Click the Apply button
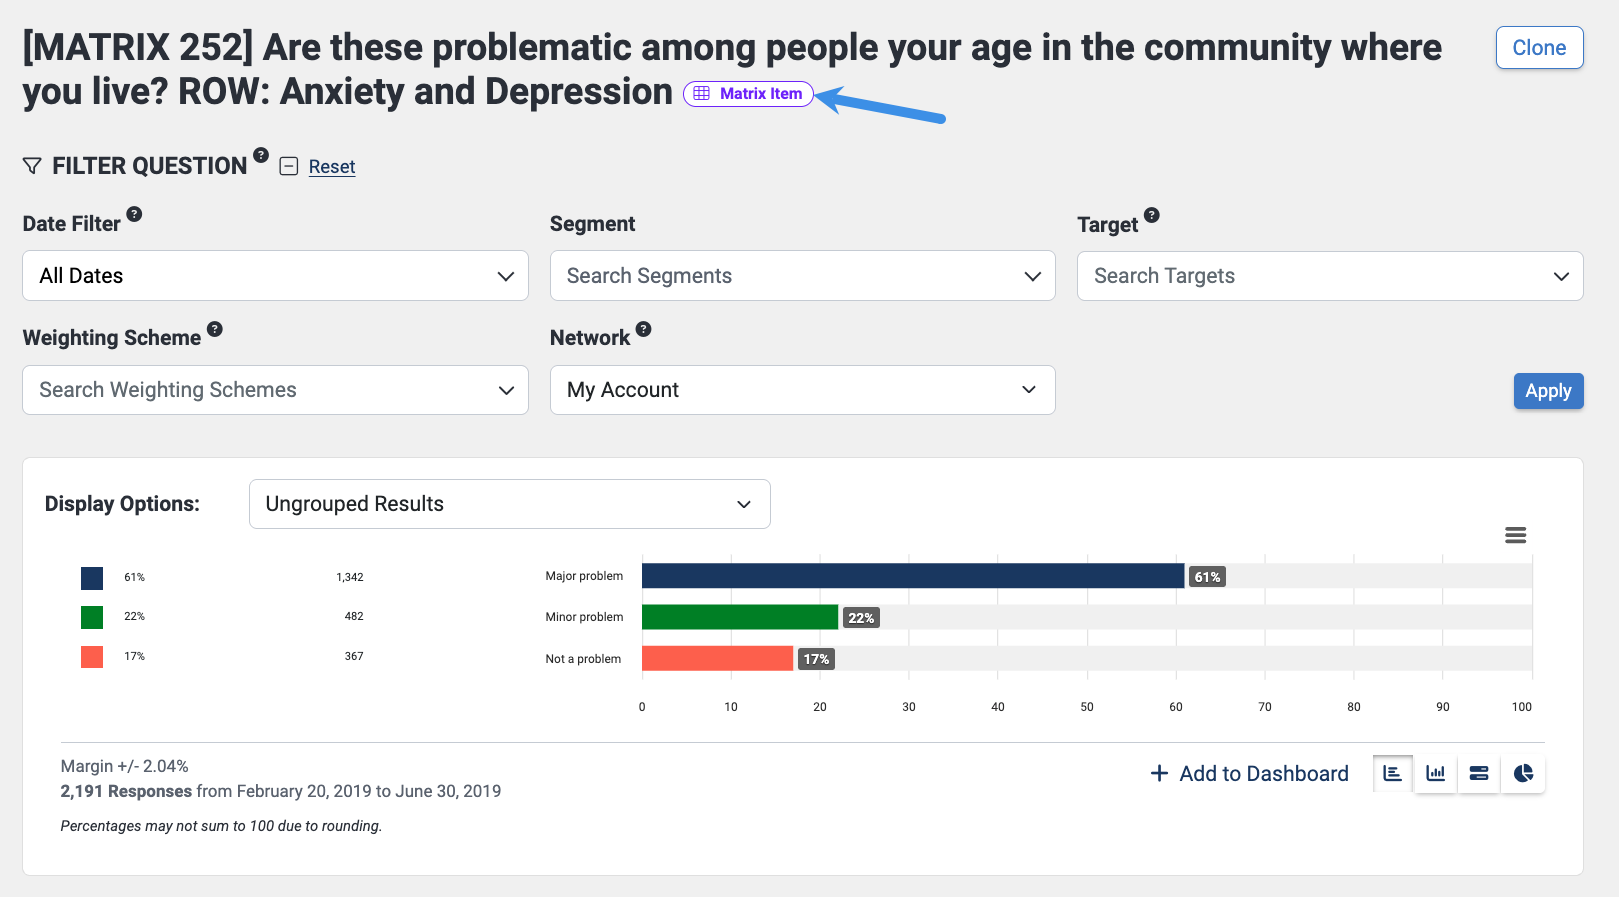The width and height of the screenshot is (1619, 897). [1548, 391]
